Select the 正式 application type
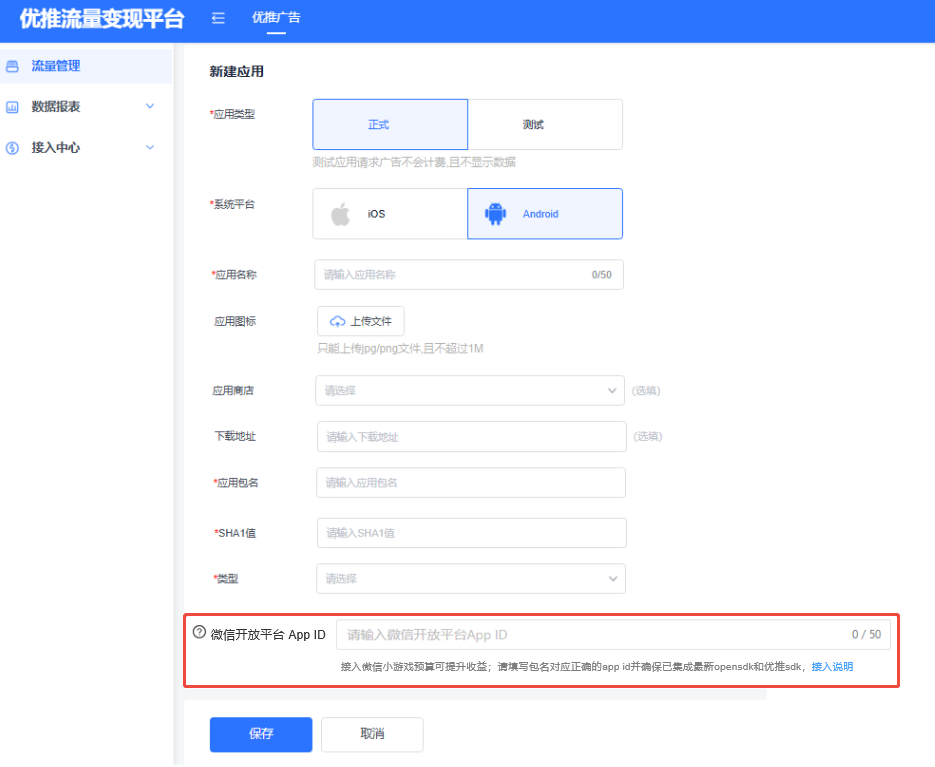 (x=390, y=125)
